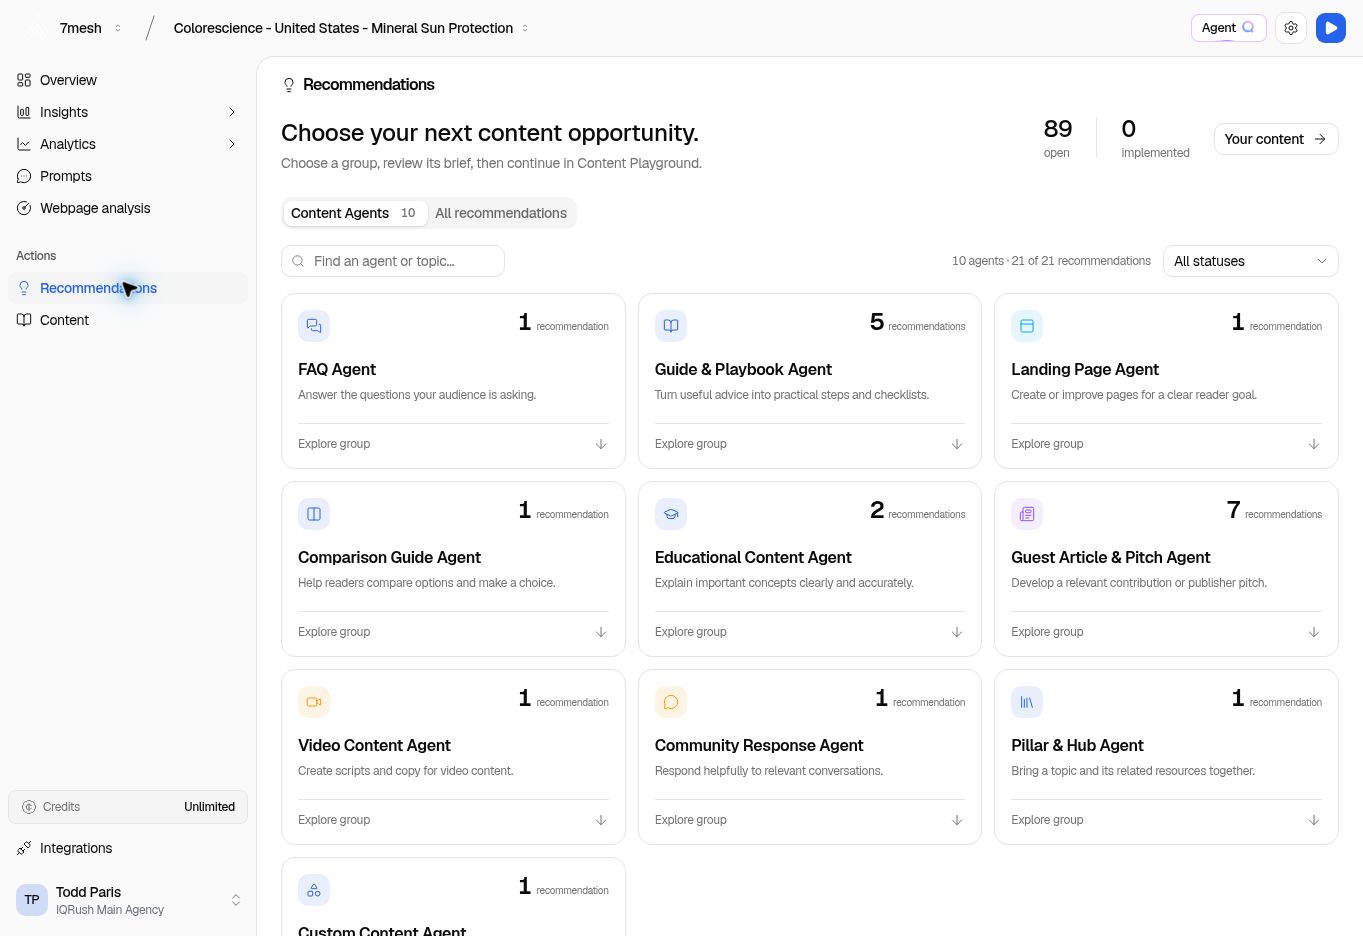Screen dimensions: 1363x936
Task: Click the "89" open recommendations count
Action: 1058,129
